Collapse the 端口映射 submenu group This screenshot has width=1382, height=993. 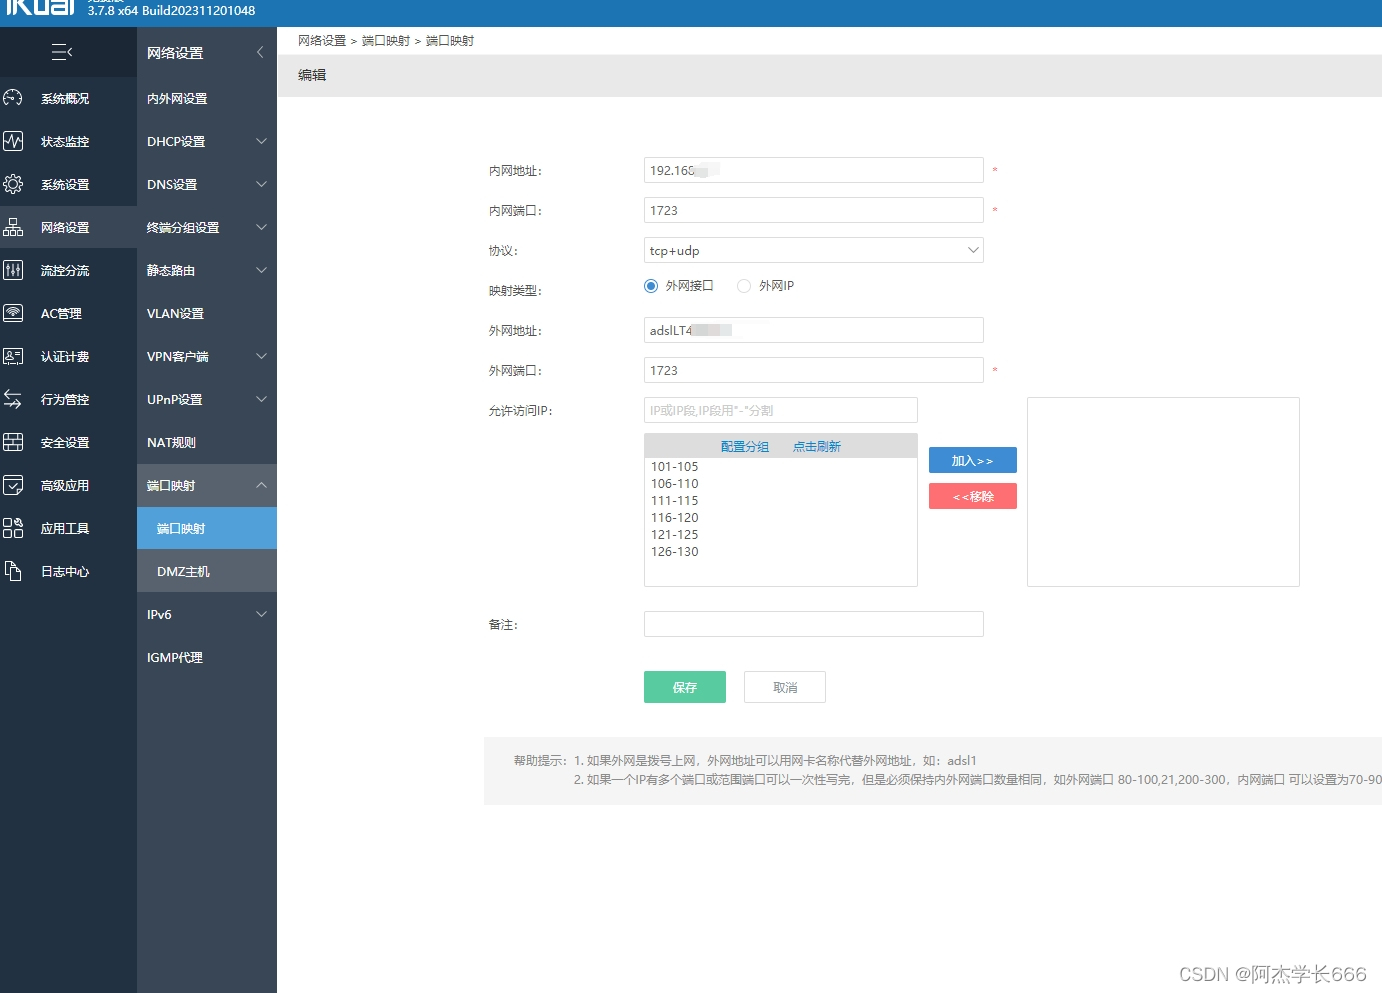click(x=261, y=485)
